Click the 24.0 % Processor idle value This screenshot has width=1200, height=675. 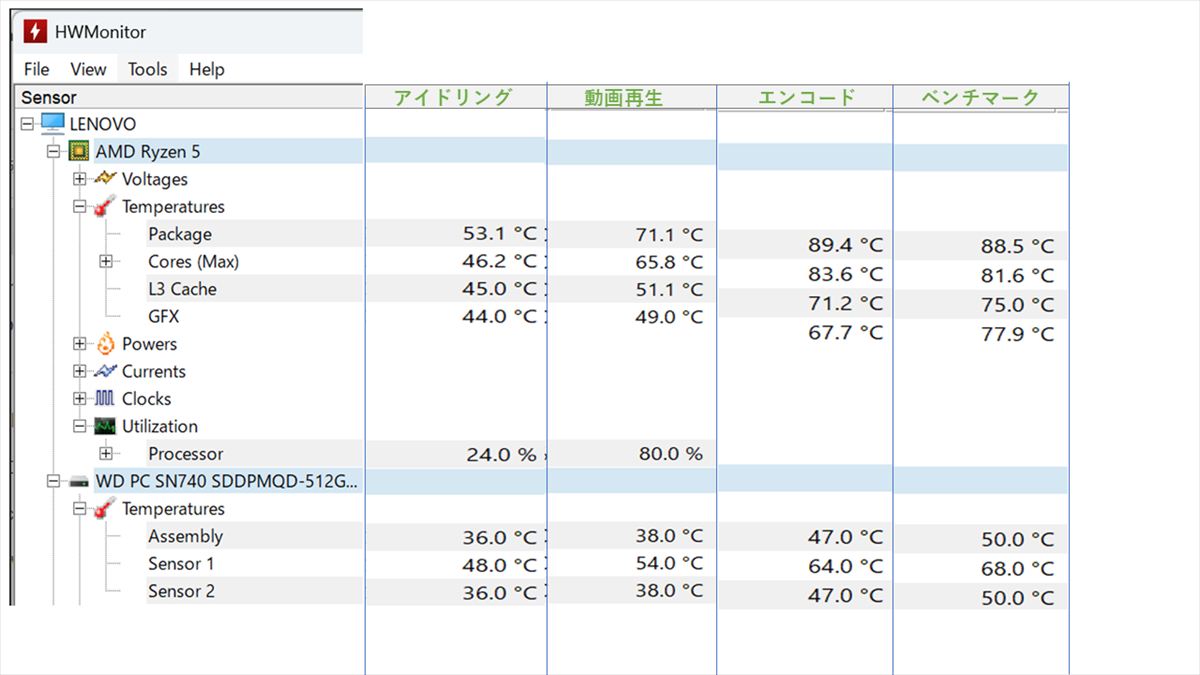[x=501, y=455]
